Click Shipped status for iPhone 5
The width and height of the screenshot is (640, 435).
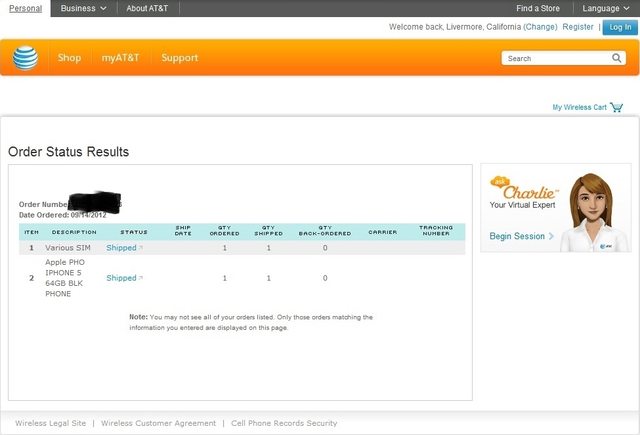click(121, 278)
